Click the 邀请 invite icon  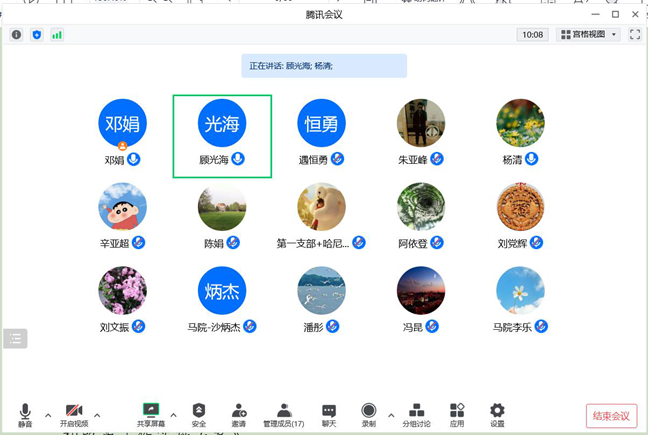(x=239, y=414)
